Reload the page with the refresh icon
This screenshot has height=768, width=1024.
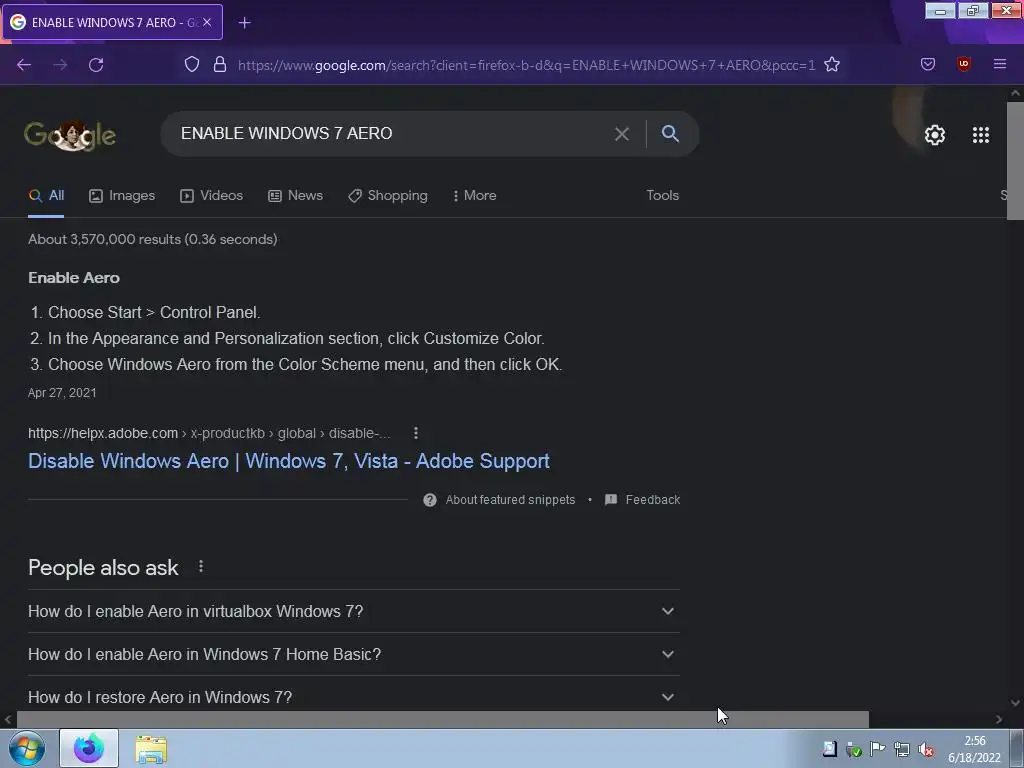(x=96, y=65)
